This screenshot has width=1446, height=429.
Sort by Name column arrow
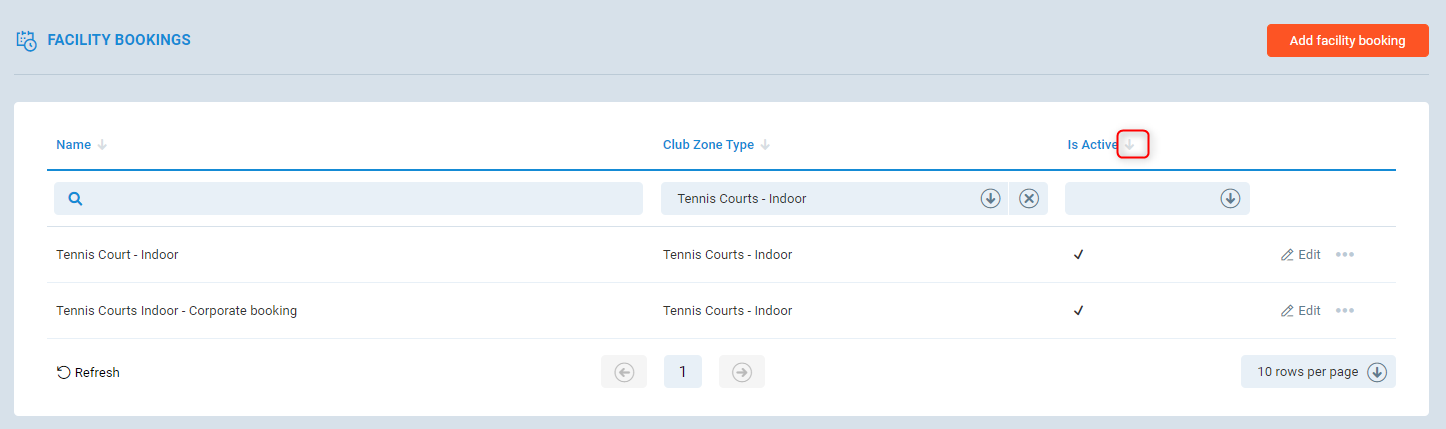coord(102,145)
